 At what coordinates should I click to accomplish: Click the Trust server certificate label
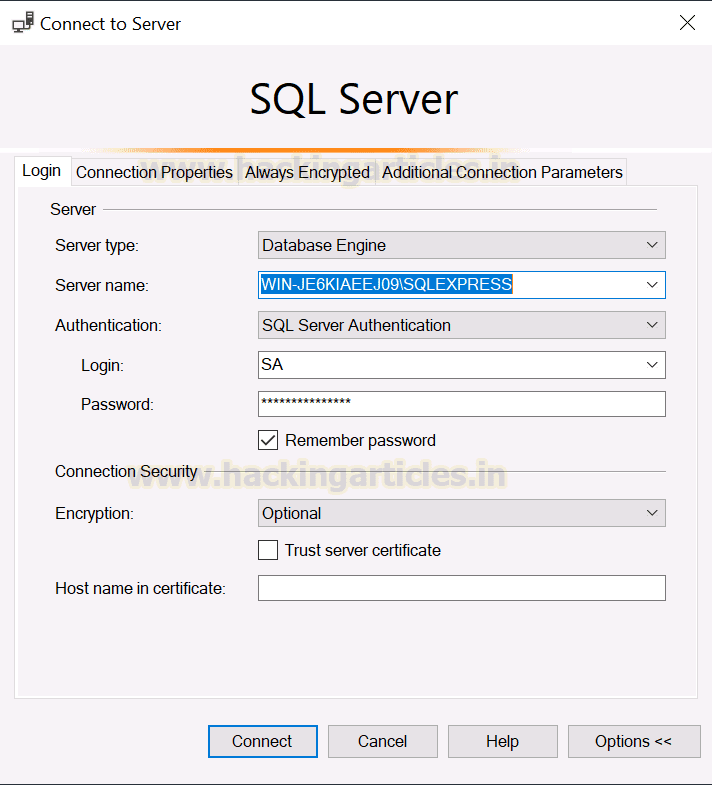(363, 551)
